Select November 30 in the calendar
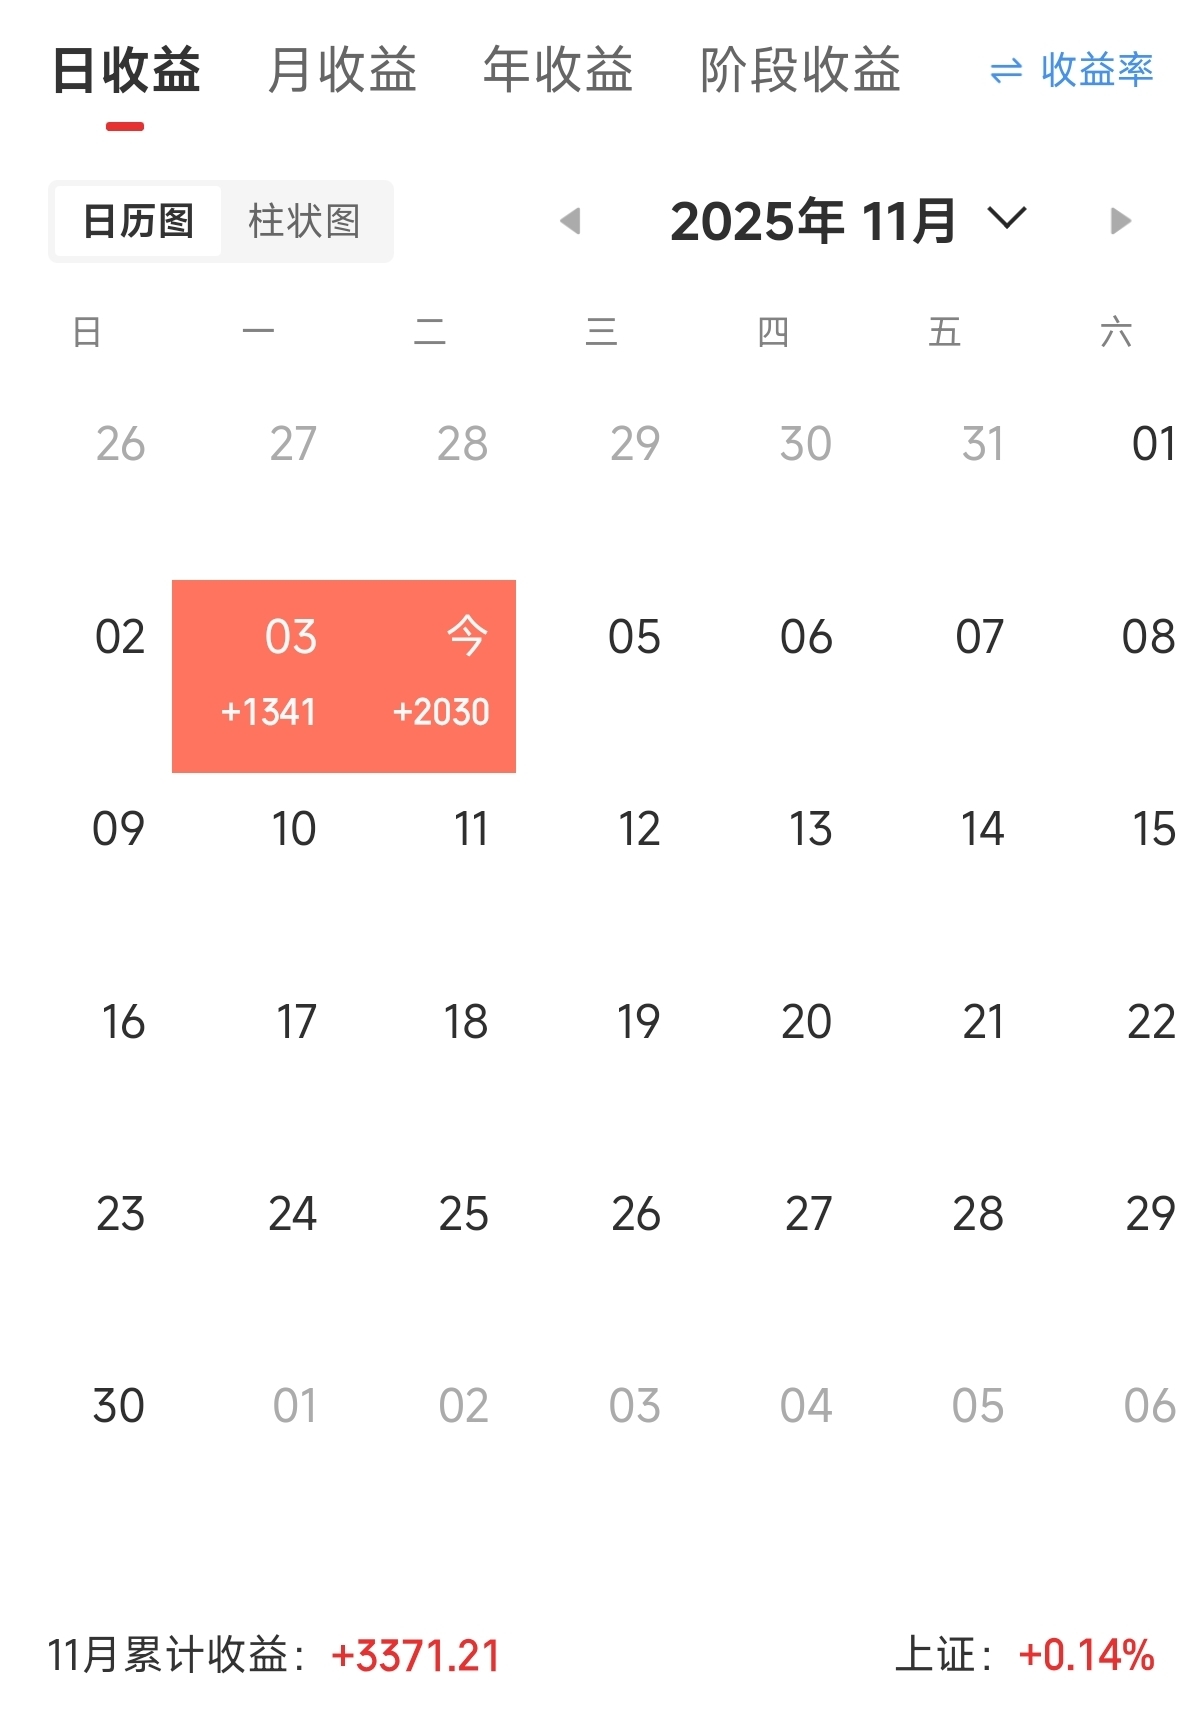The image size is (1200, 1726). click(x=119, y=1407)
